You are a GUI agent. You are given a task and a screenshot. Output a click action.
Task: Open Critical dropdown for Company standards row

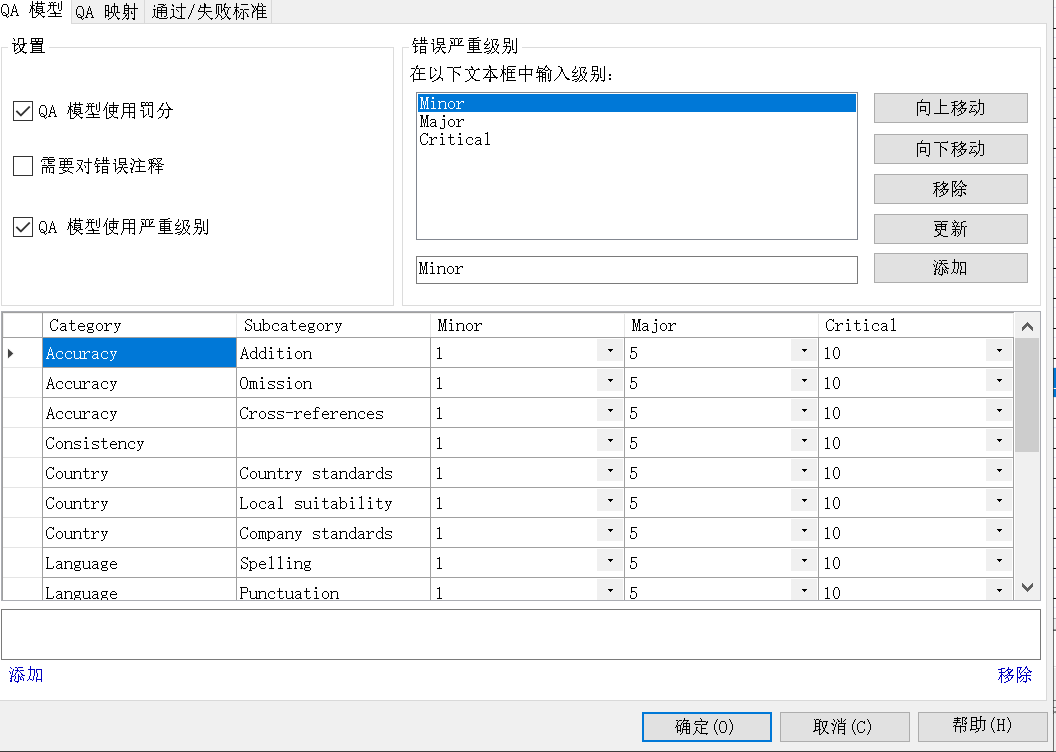click(999, 531)
